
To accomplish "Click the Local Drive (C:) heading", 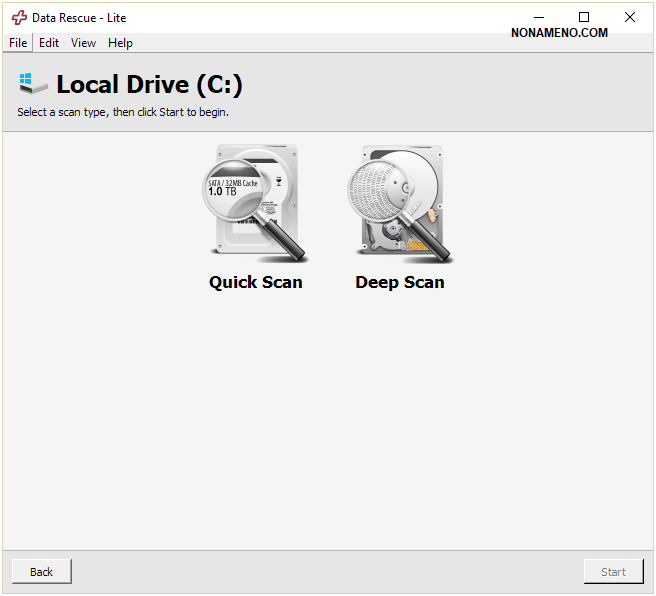I will click(149, 85).
